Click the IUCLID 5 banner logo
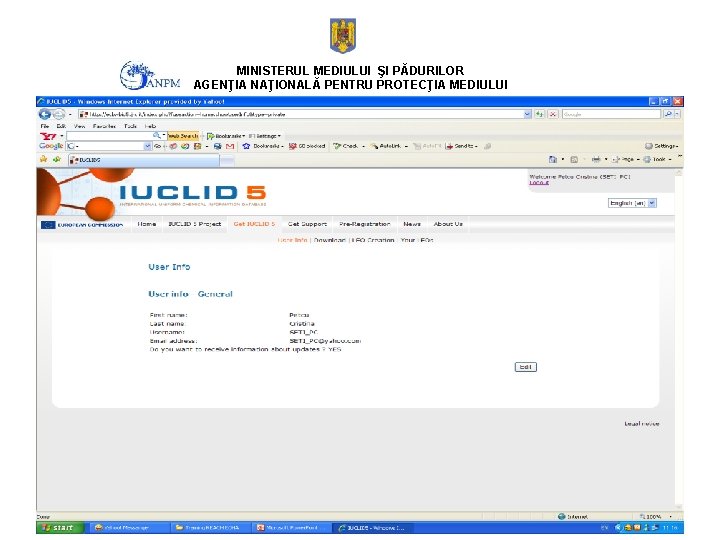The width and height of the screenshot is (720, 540). (193, 195)
